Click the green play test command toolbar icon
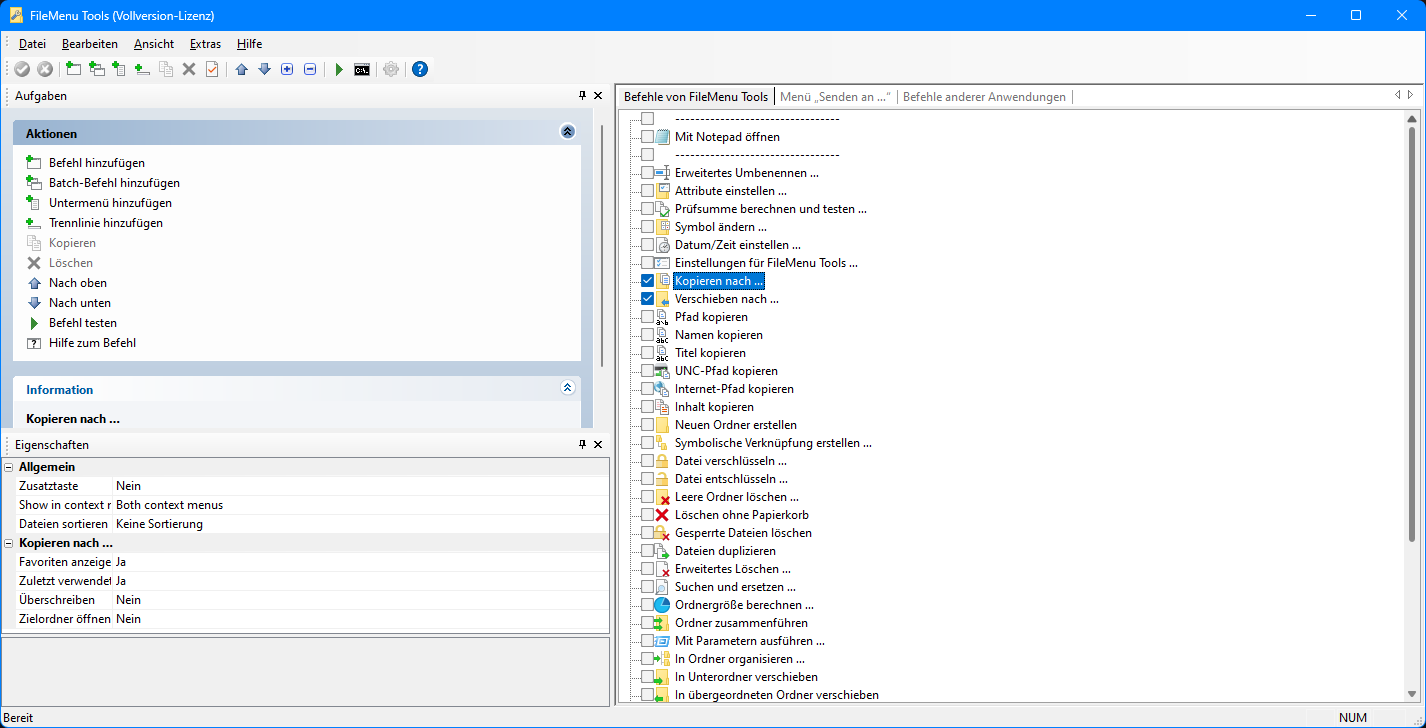Screen dimensions: 1426x728 [x=339, y=69]
